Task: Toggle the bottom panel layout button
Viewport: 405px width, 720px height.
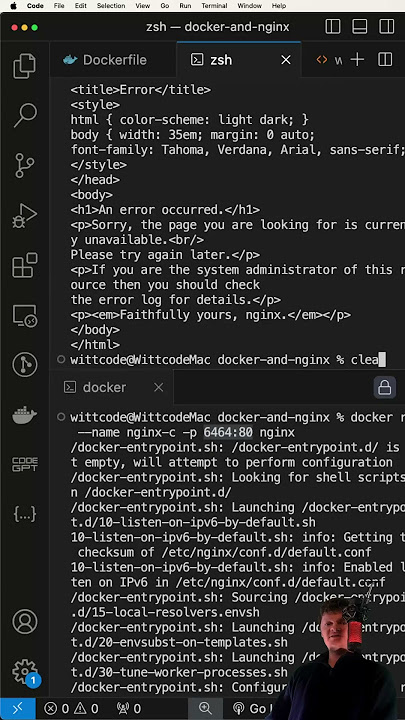Action: coord(360,27)
